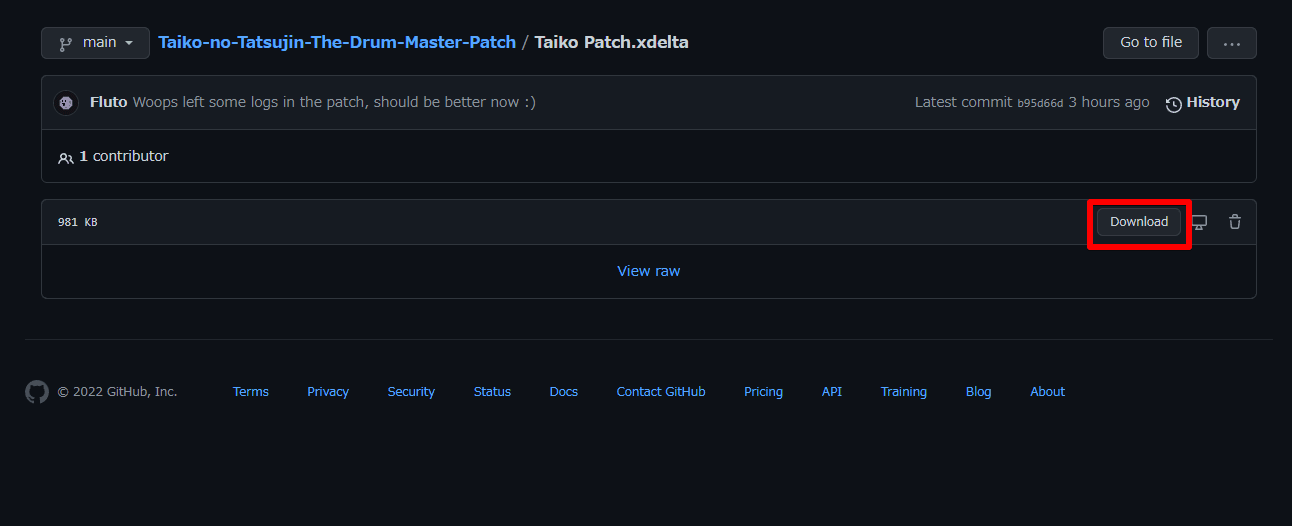Click the three-dots more options button
The image size is (1292, 526).
click(x=1231, y=43)
